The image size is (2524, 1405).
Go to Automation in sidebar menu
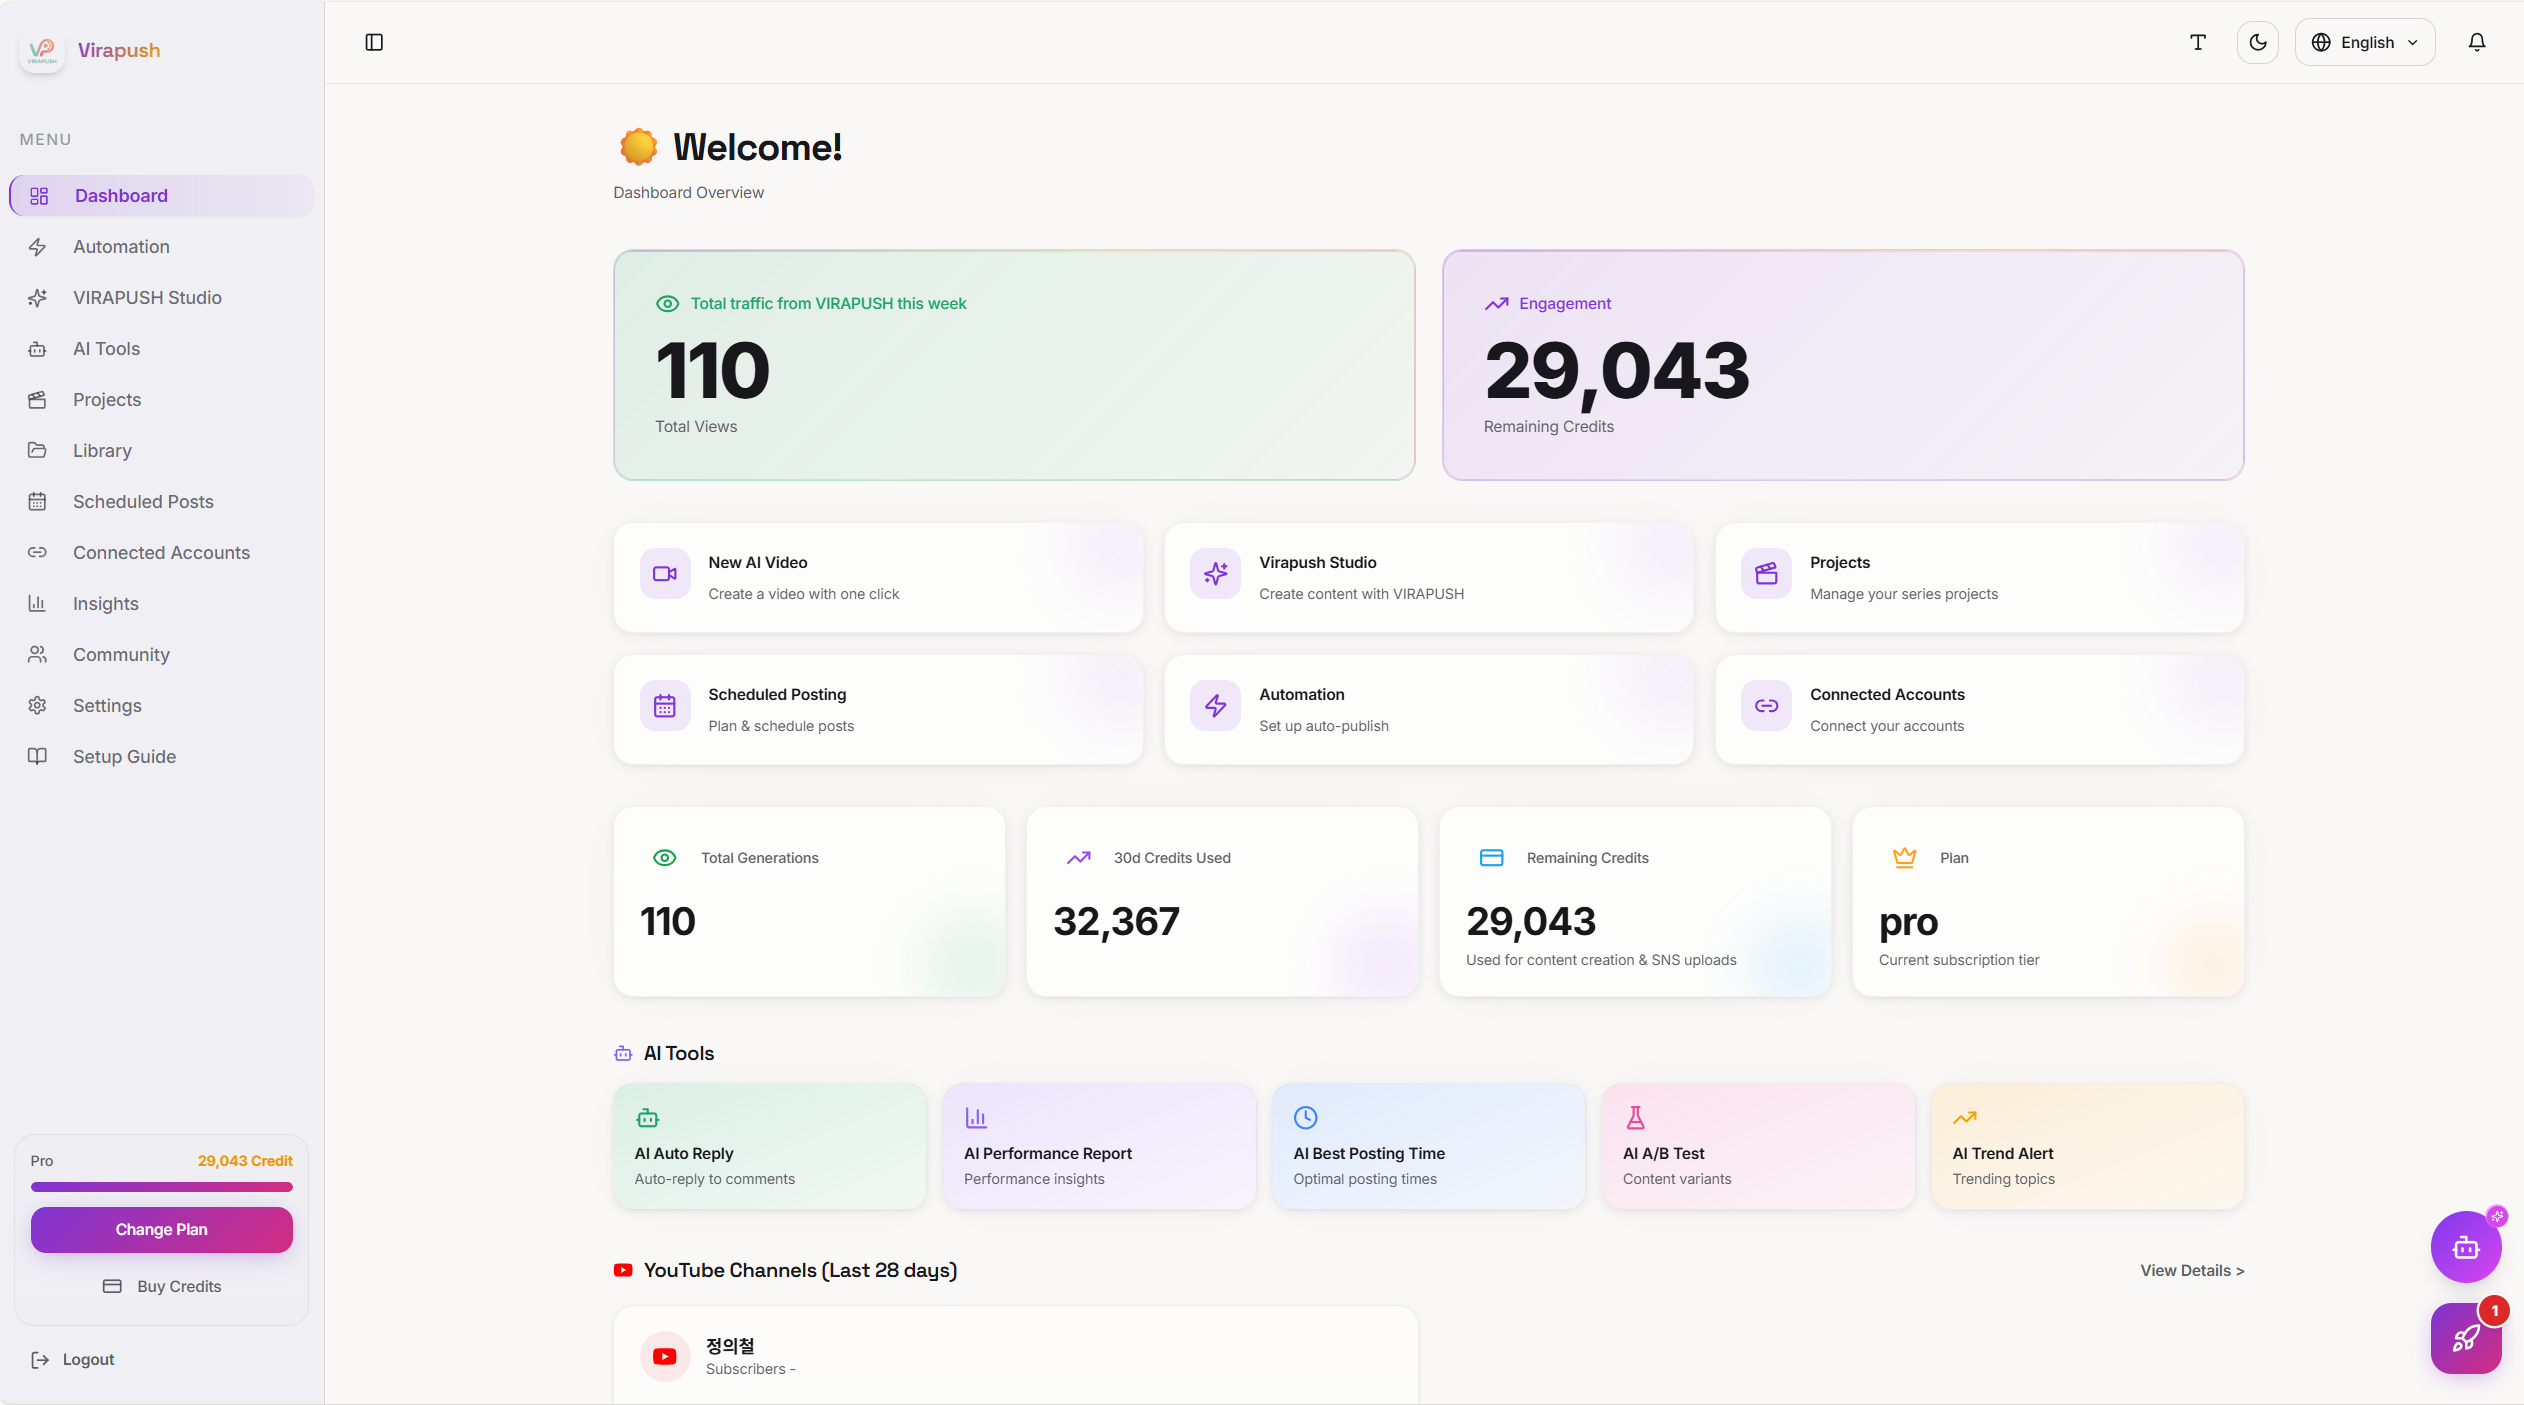[x=121, y=246]
